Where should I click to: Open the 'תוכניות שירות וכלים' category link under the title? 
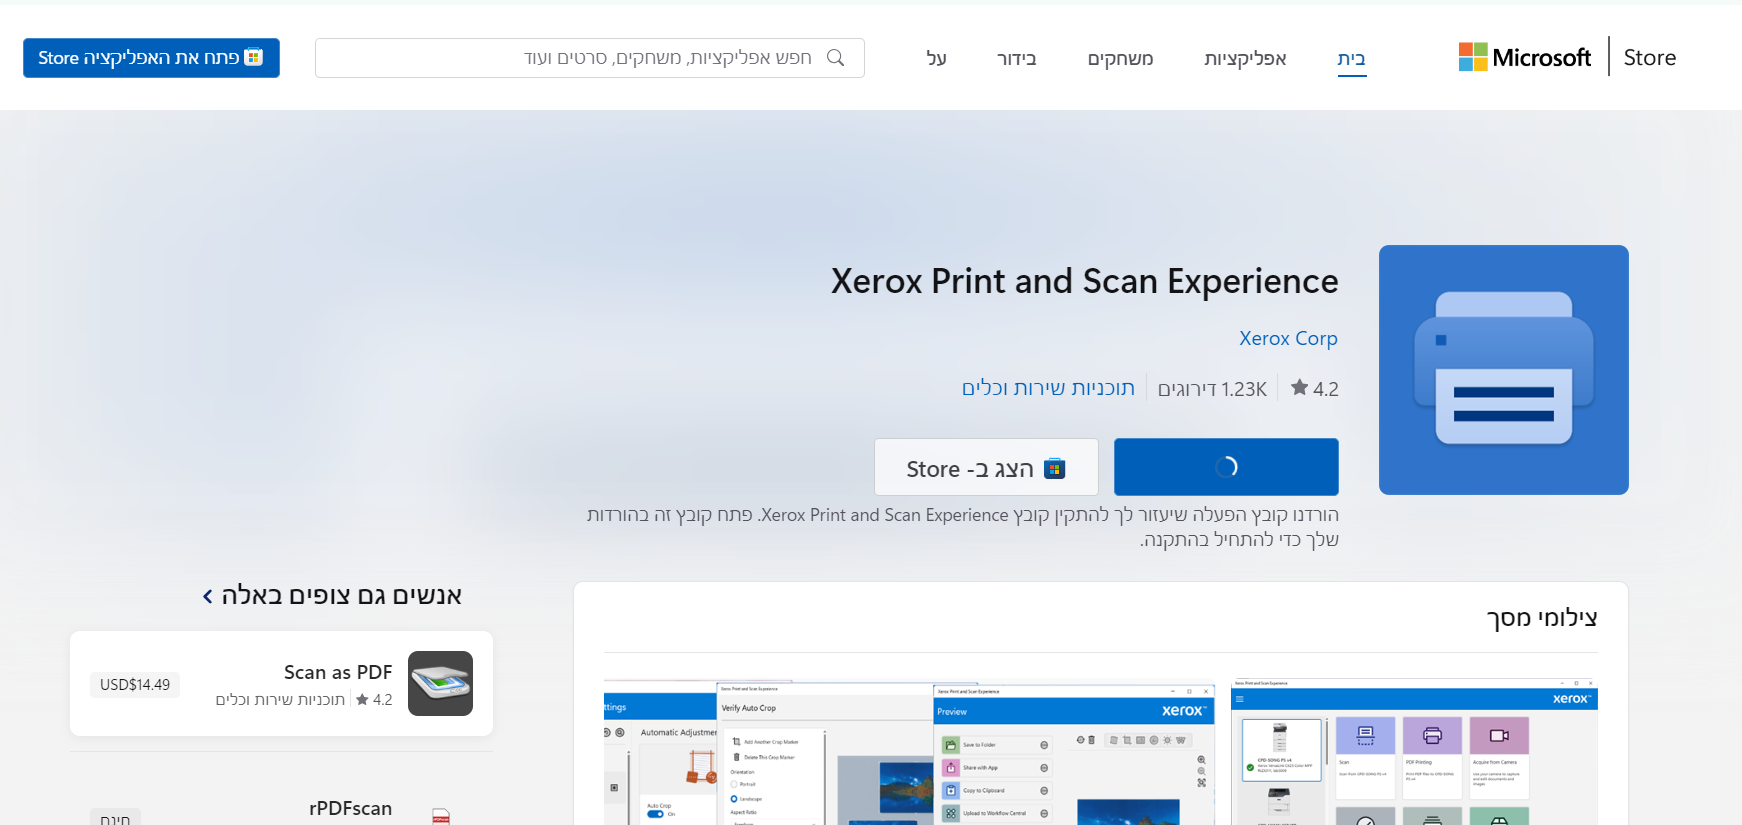click(1048, 388)
